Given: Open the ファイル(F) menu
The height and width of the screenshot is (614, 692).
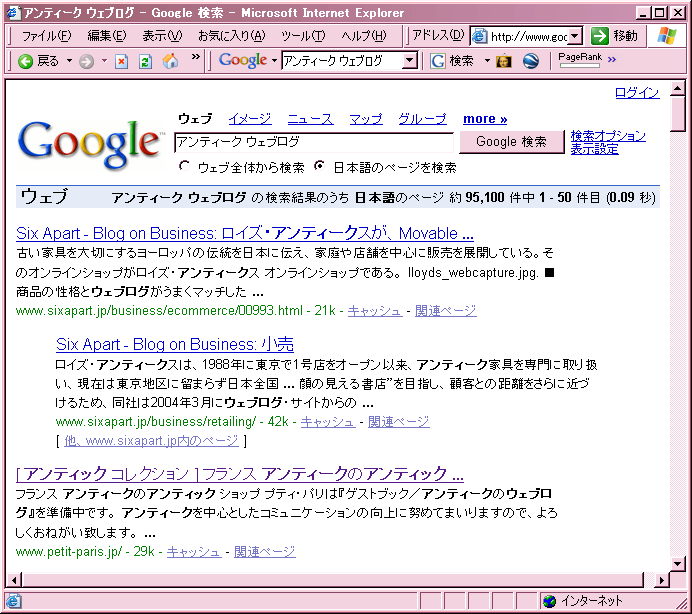Looking at the screenshot, I should point(47,36).
